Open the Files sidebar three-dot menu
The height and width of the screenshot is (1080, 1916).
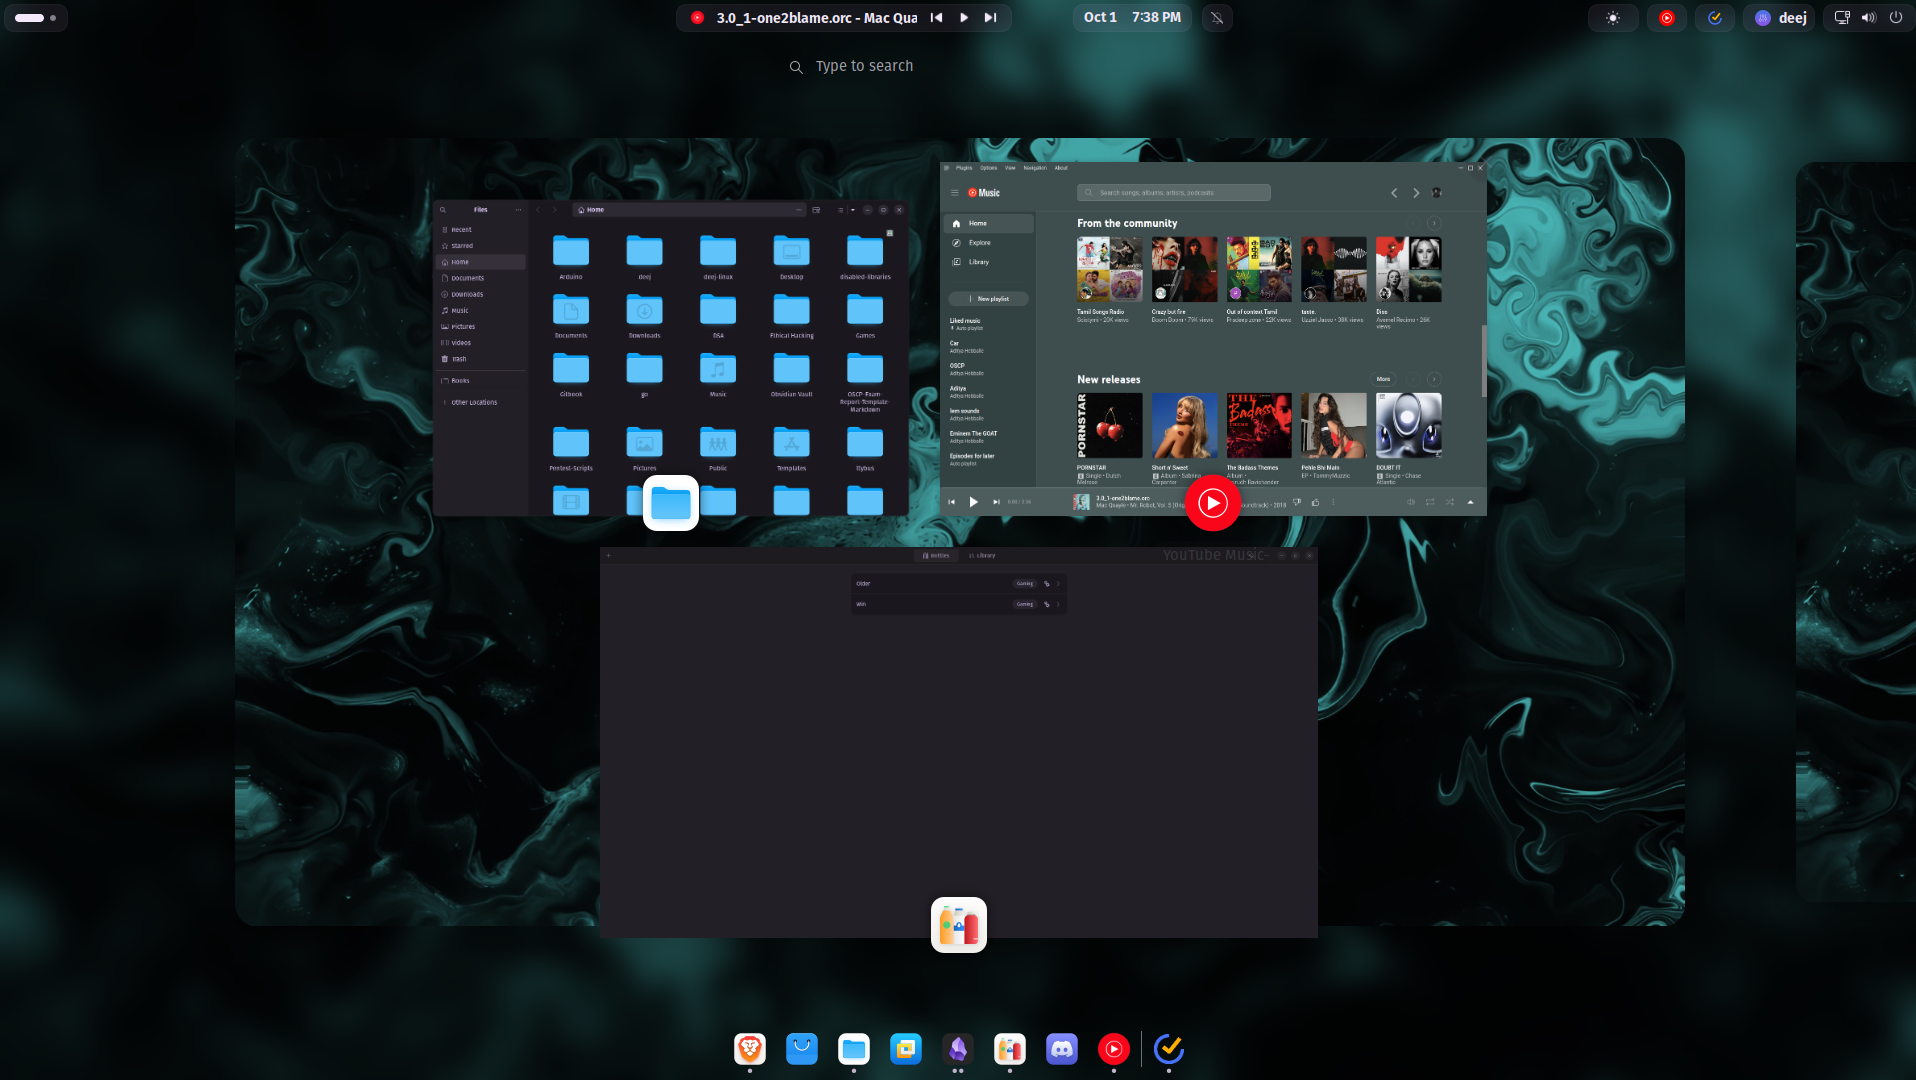coord(518,210)
